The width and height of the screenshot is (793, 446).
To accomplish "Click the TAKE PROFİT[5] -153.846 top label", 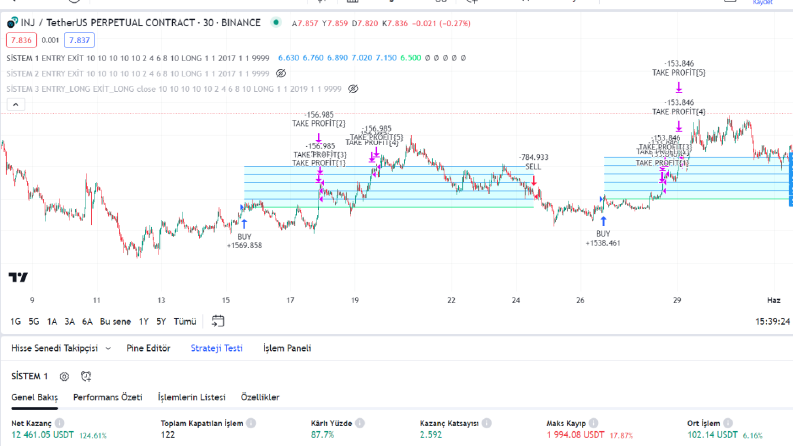I will point(679,68).
